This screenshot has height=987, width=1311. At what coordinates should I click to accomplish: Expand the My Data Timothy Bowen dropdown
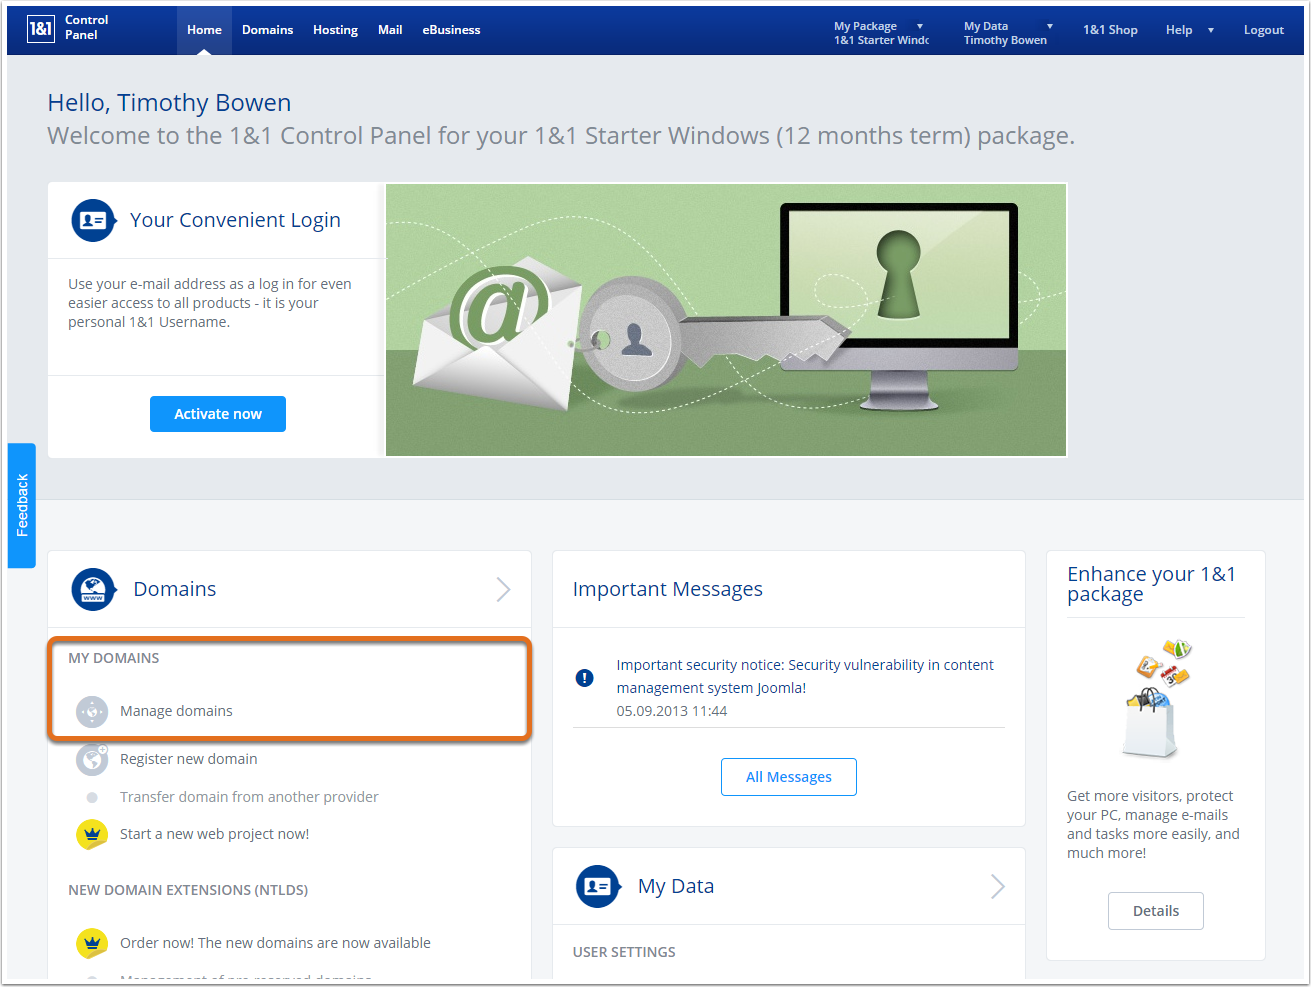point(1009,33)
